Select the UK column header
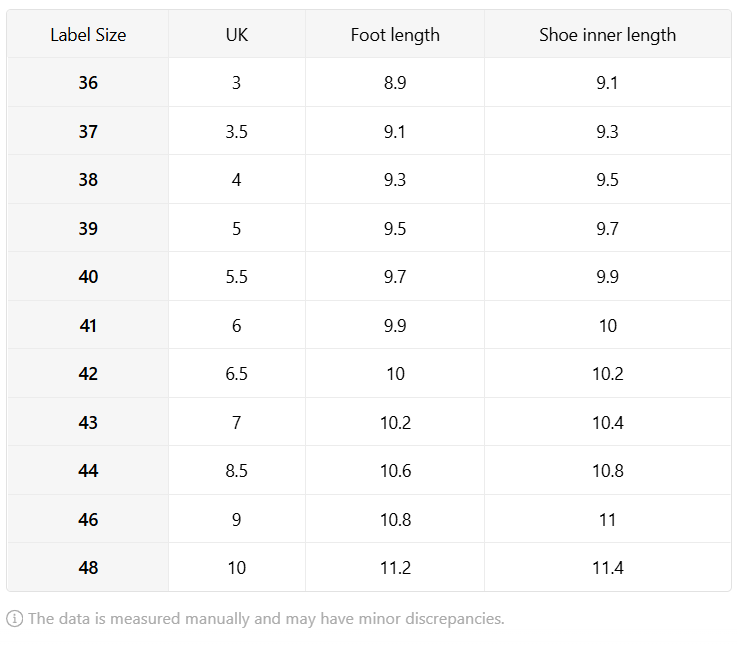This screenshot has height=645, width=737. tap(237, 34)
